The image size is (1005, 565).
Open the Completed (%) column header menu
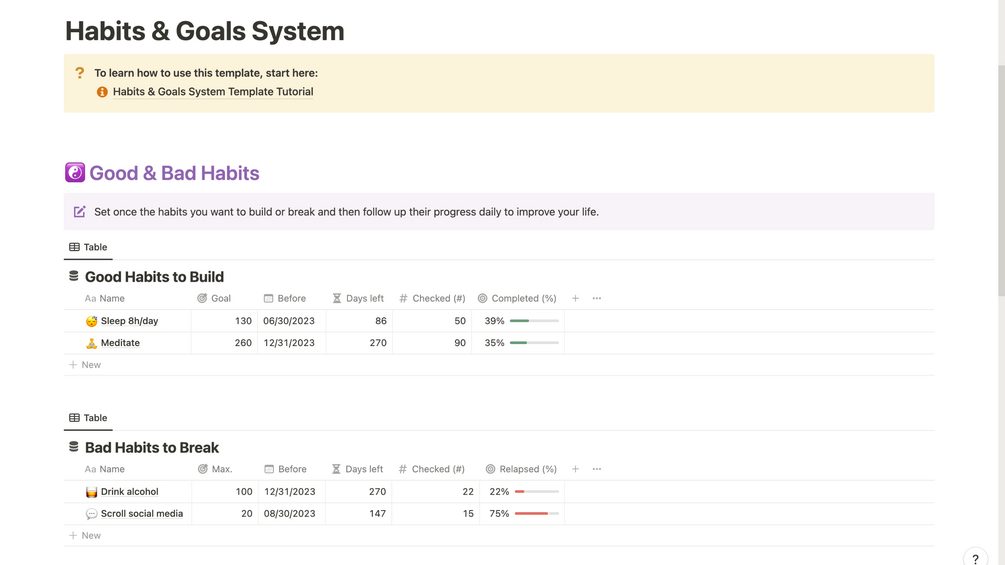[x=516, y=298]
